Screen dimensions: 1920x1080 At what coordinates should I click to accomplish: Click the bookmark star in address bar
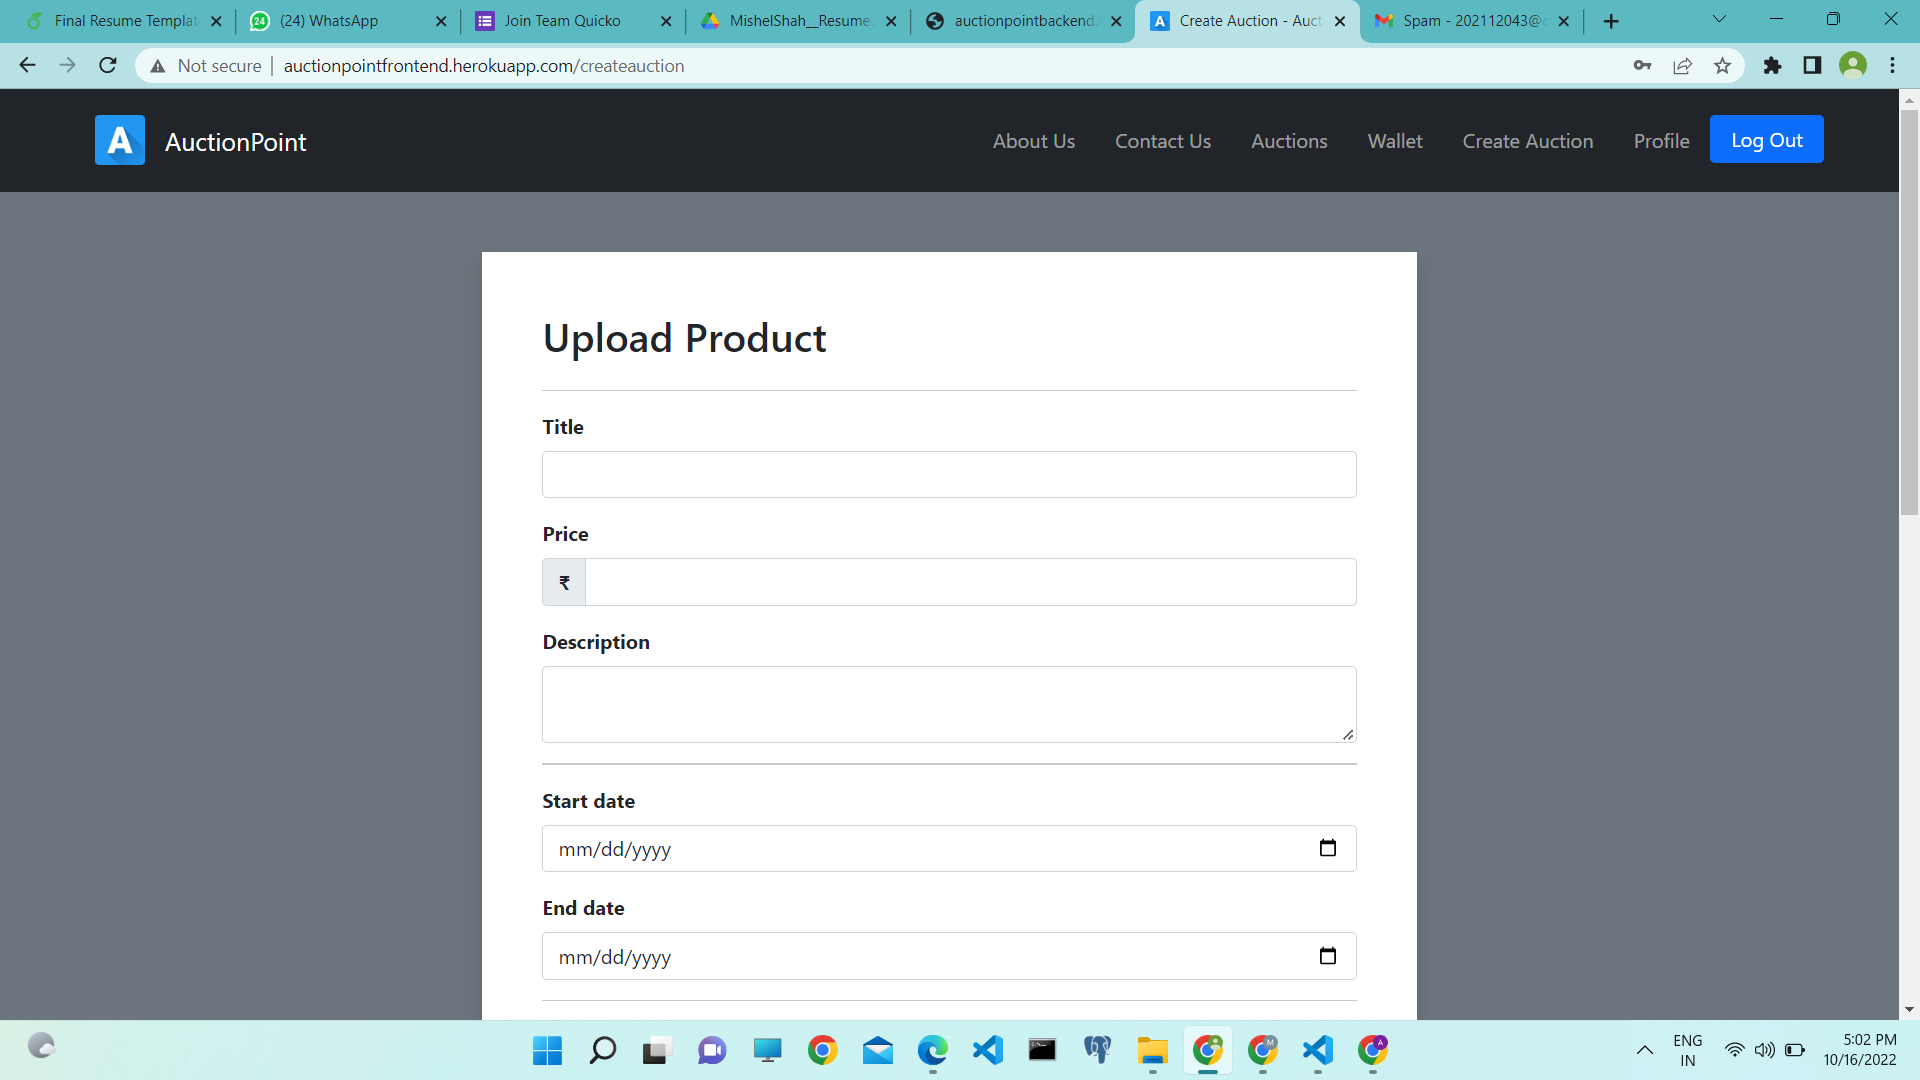(1722, 65)
